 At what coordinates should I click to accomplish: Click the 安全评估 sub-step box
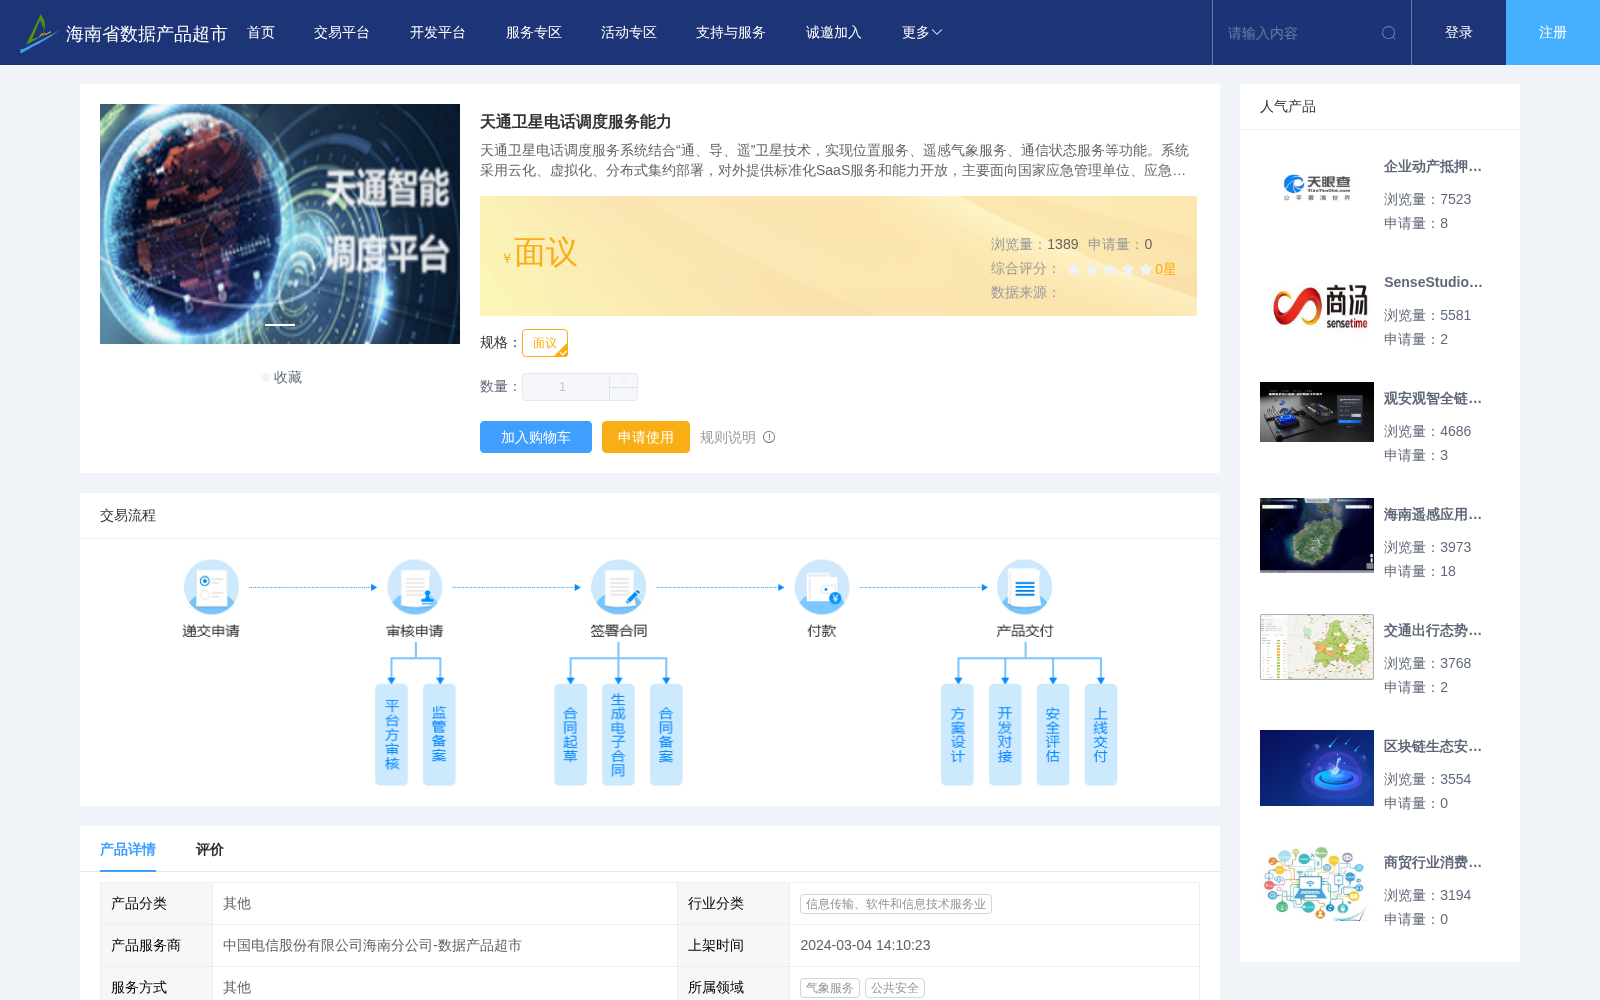[1053, 735]
